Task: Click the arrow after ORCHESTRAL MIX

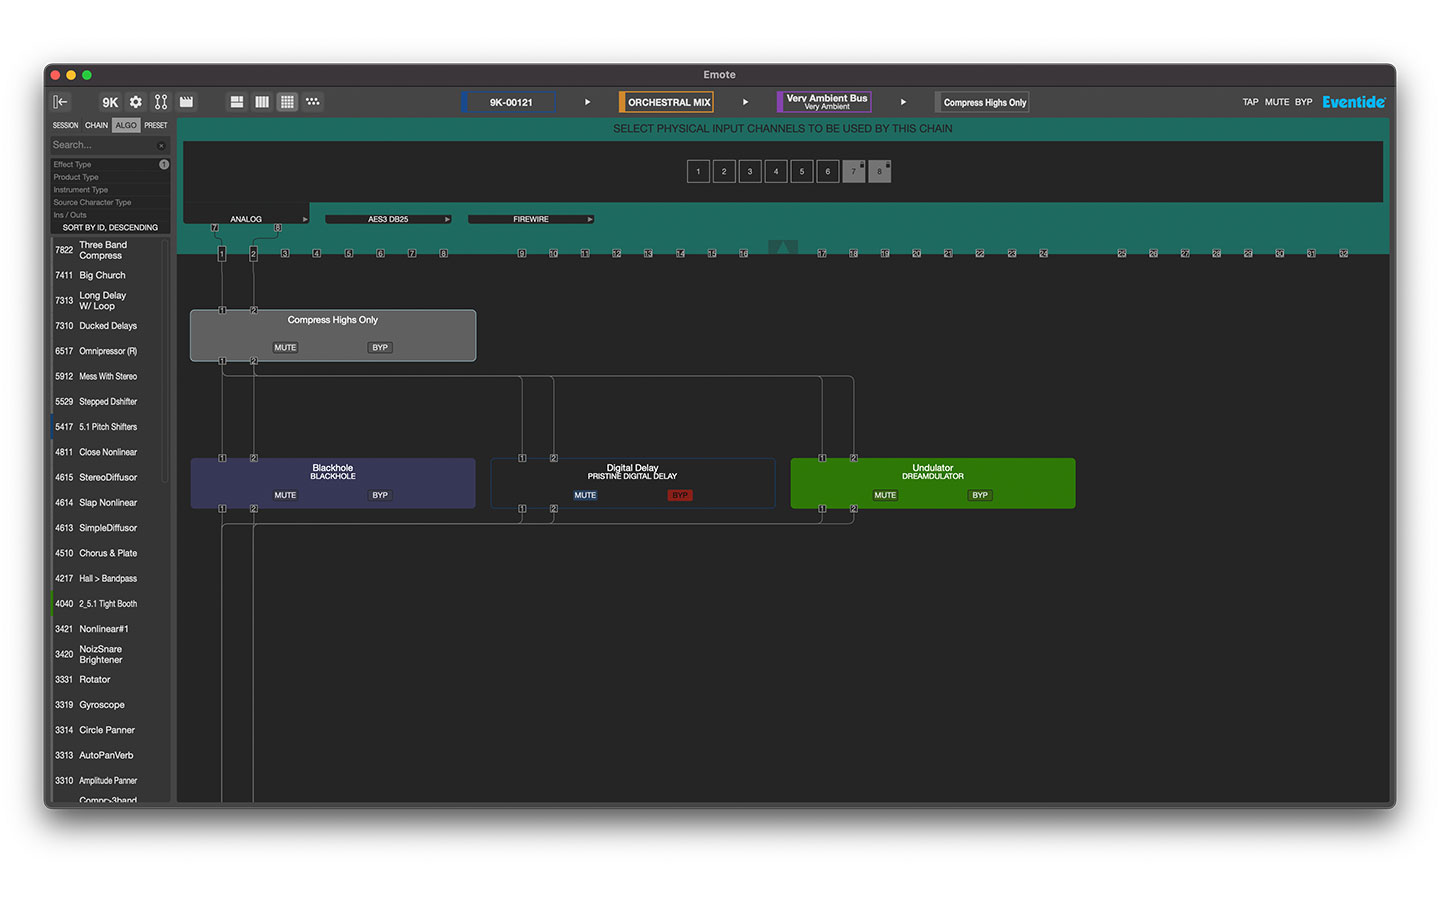Action: (x=745, y=102)
